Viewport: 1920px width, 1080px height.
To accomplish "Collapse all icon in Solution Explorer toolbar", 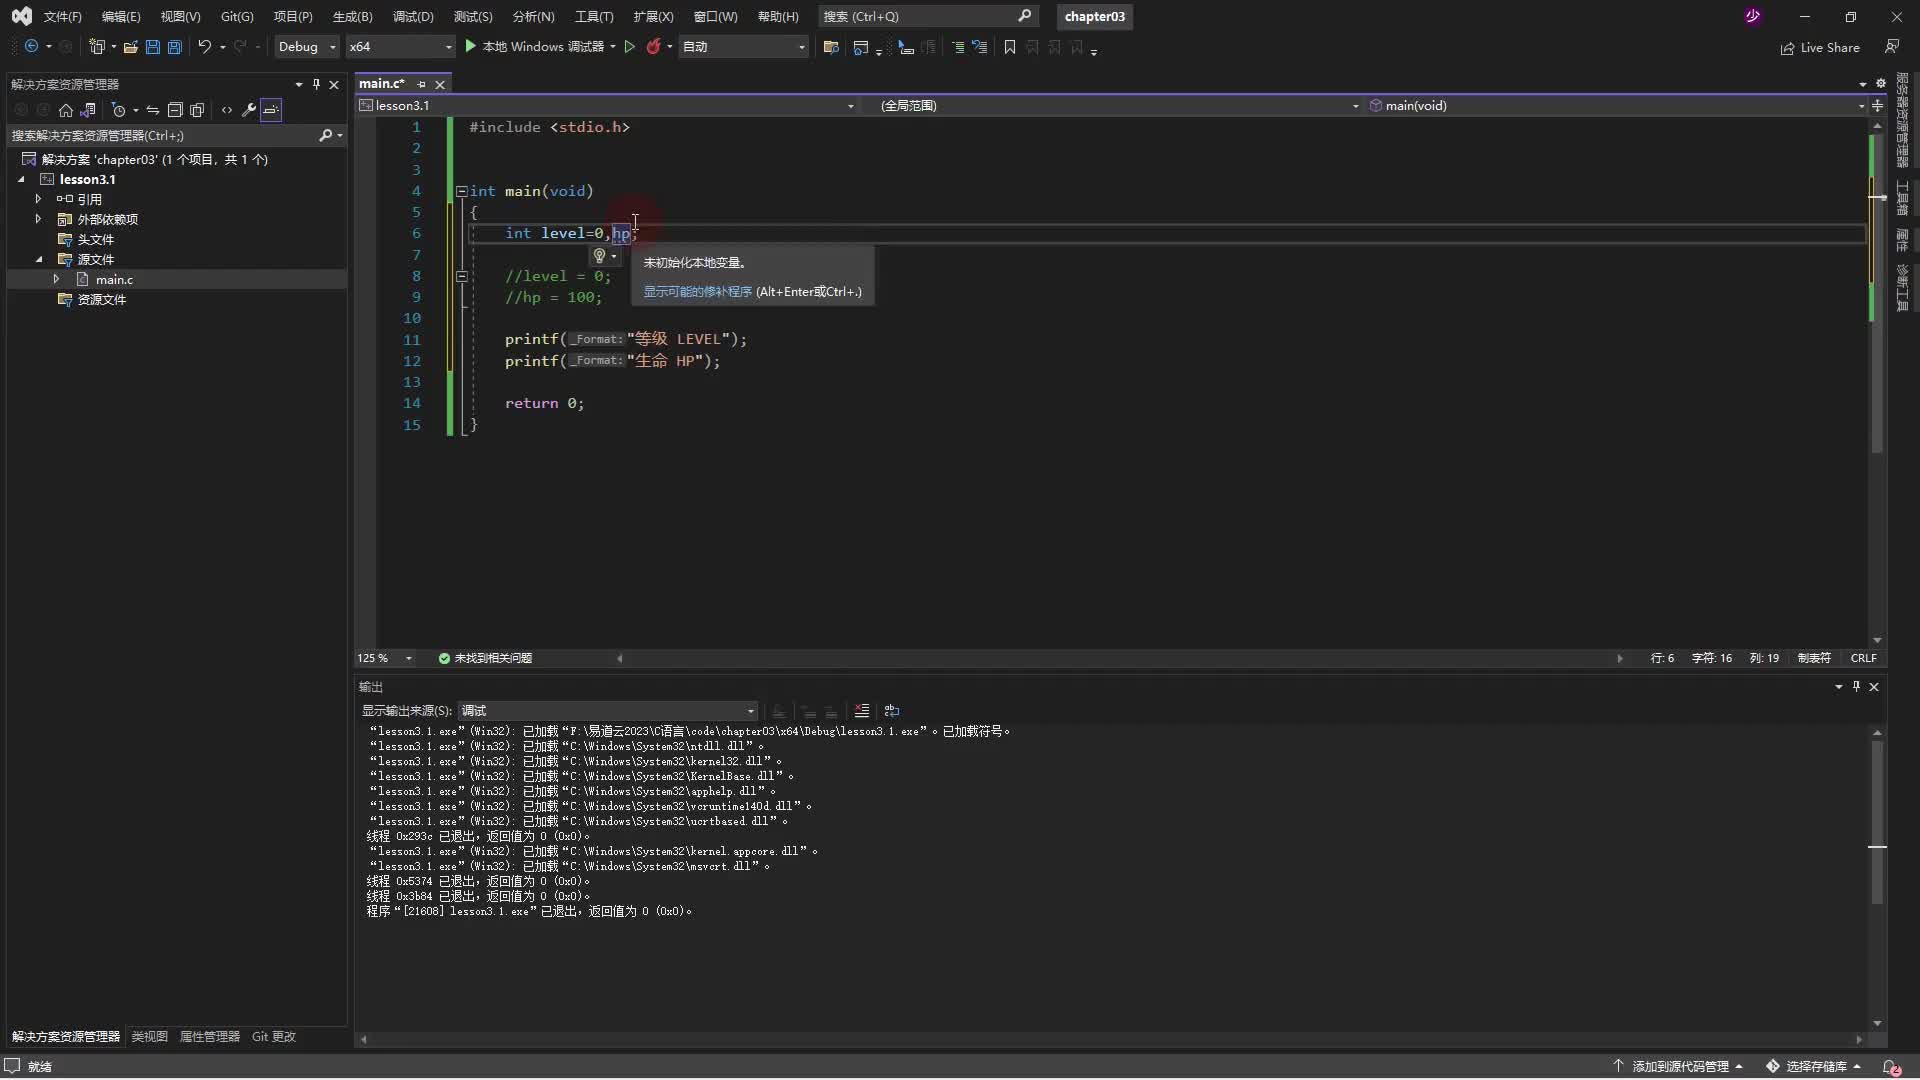I will [x=175, y=110].
